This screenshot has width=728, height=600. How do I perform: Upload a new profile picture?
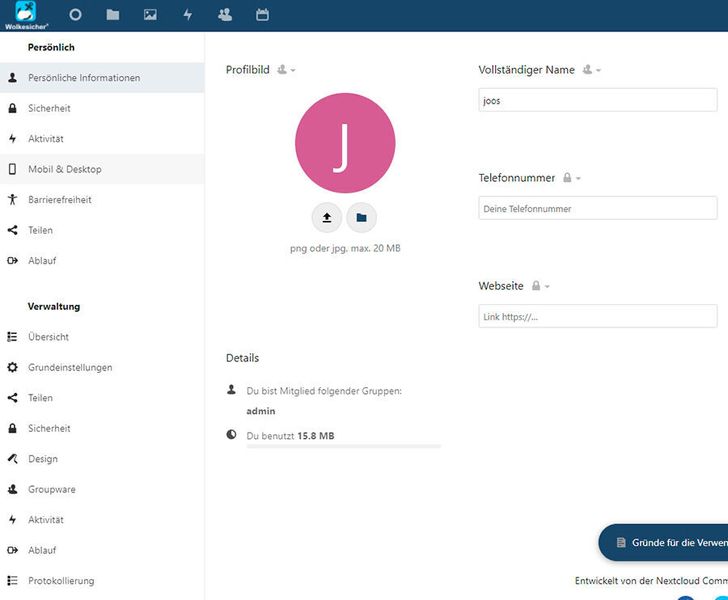pyautogui.click(x=327, y=217)
